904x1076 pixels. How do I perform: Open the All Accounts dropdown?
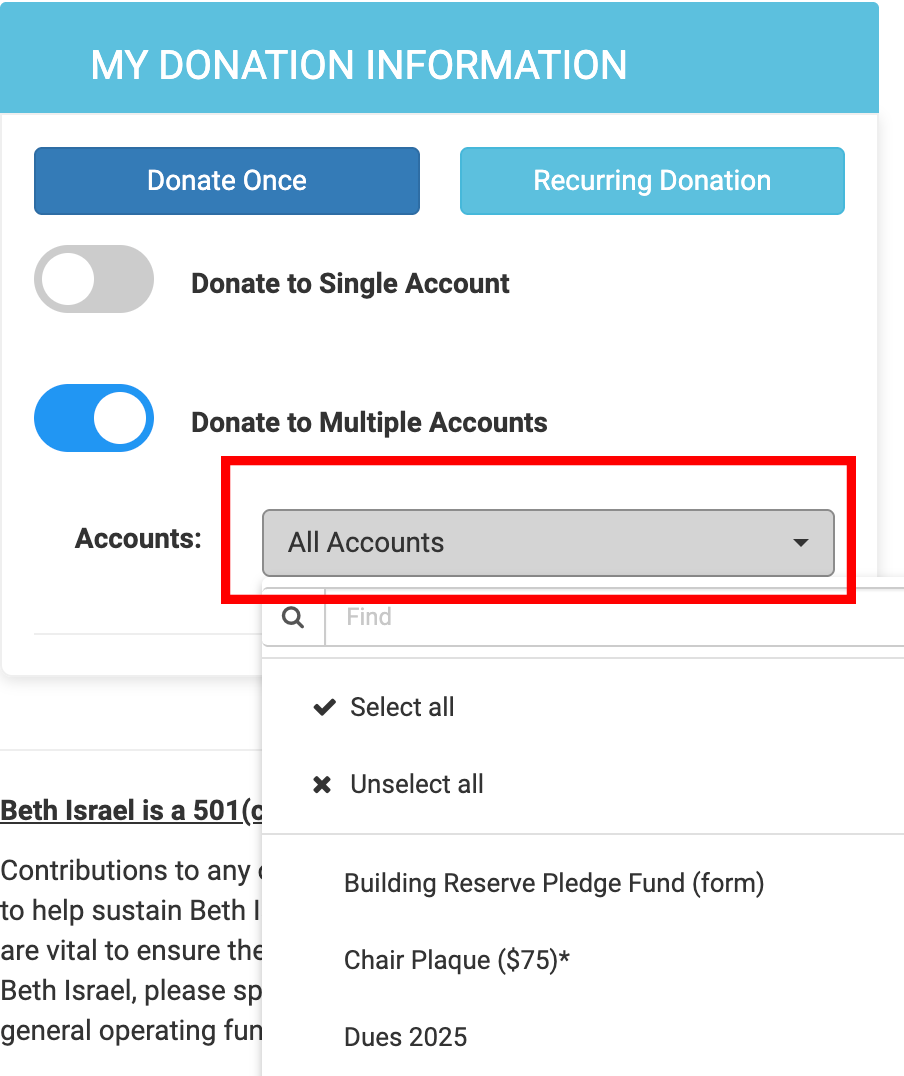coord(547,543)
